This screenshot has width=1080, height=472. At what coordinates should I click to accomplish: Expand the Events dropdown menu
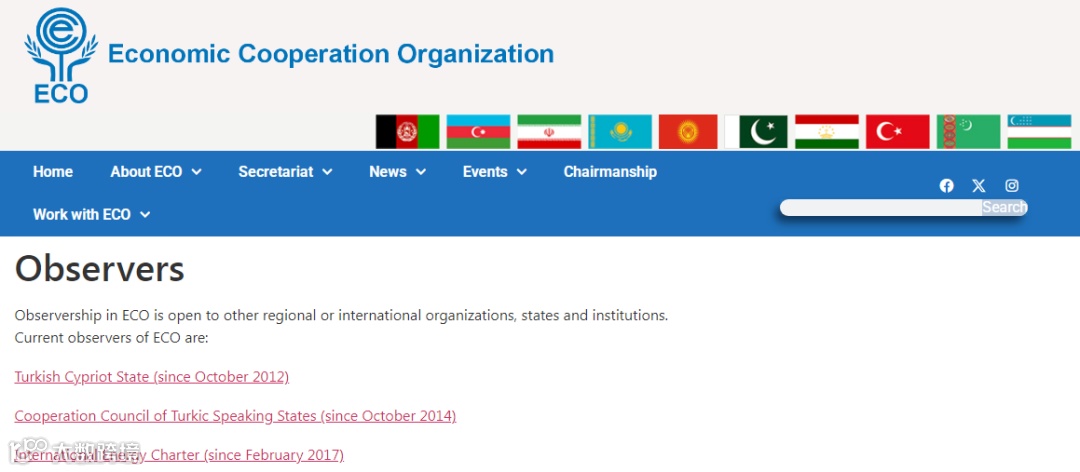click(495, 172)
